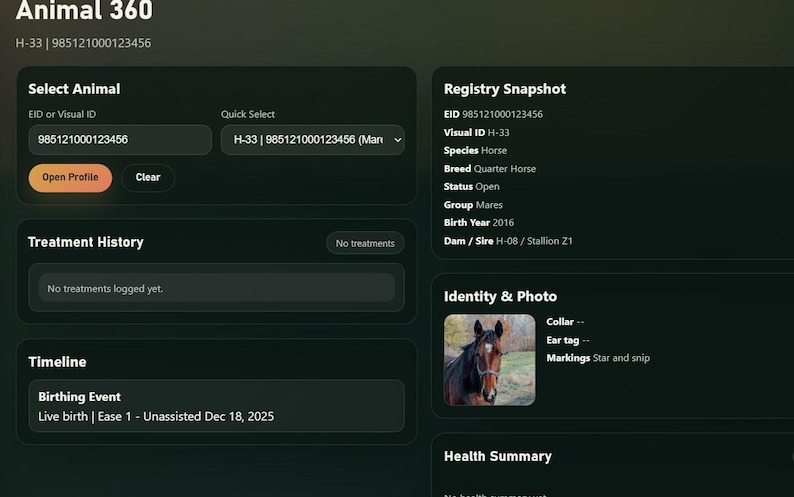
Task: Click the 'Health Summary' heading
Action: pos(498,456)
